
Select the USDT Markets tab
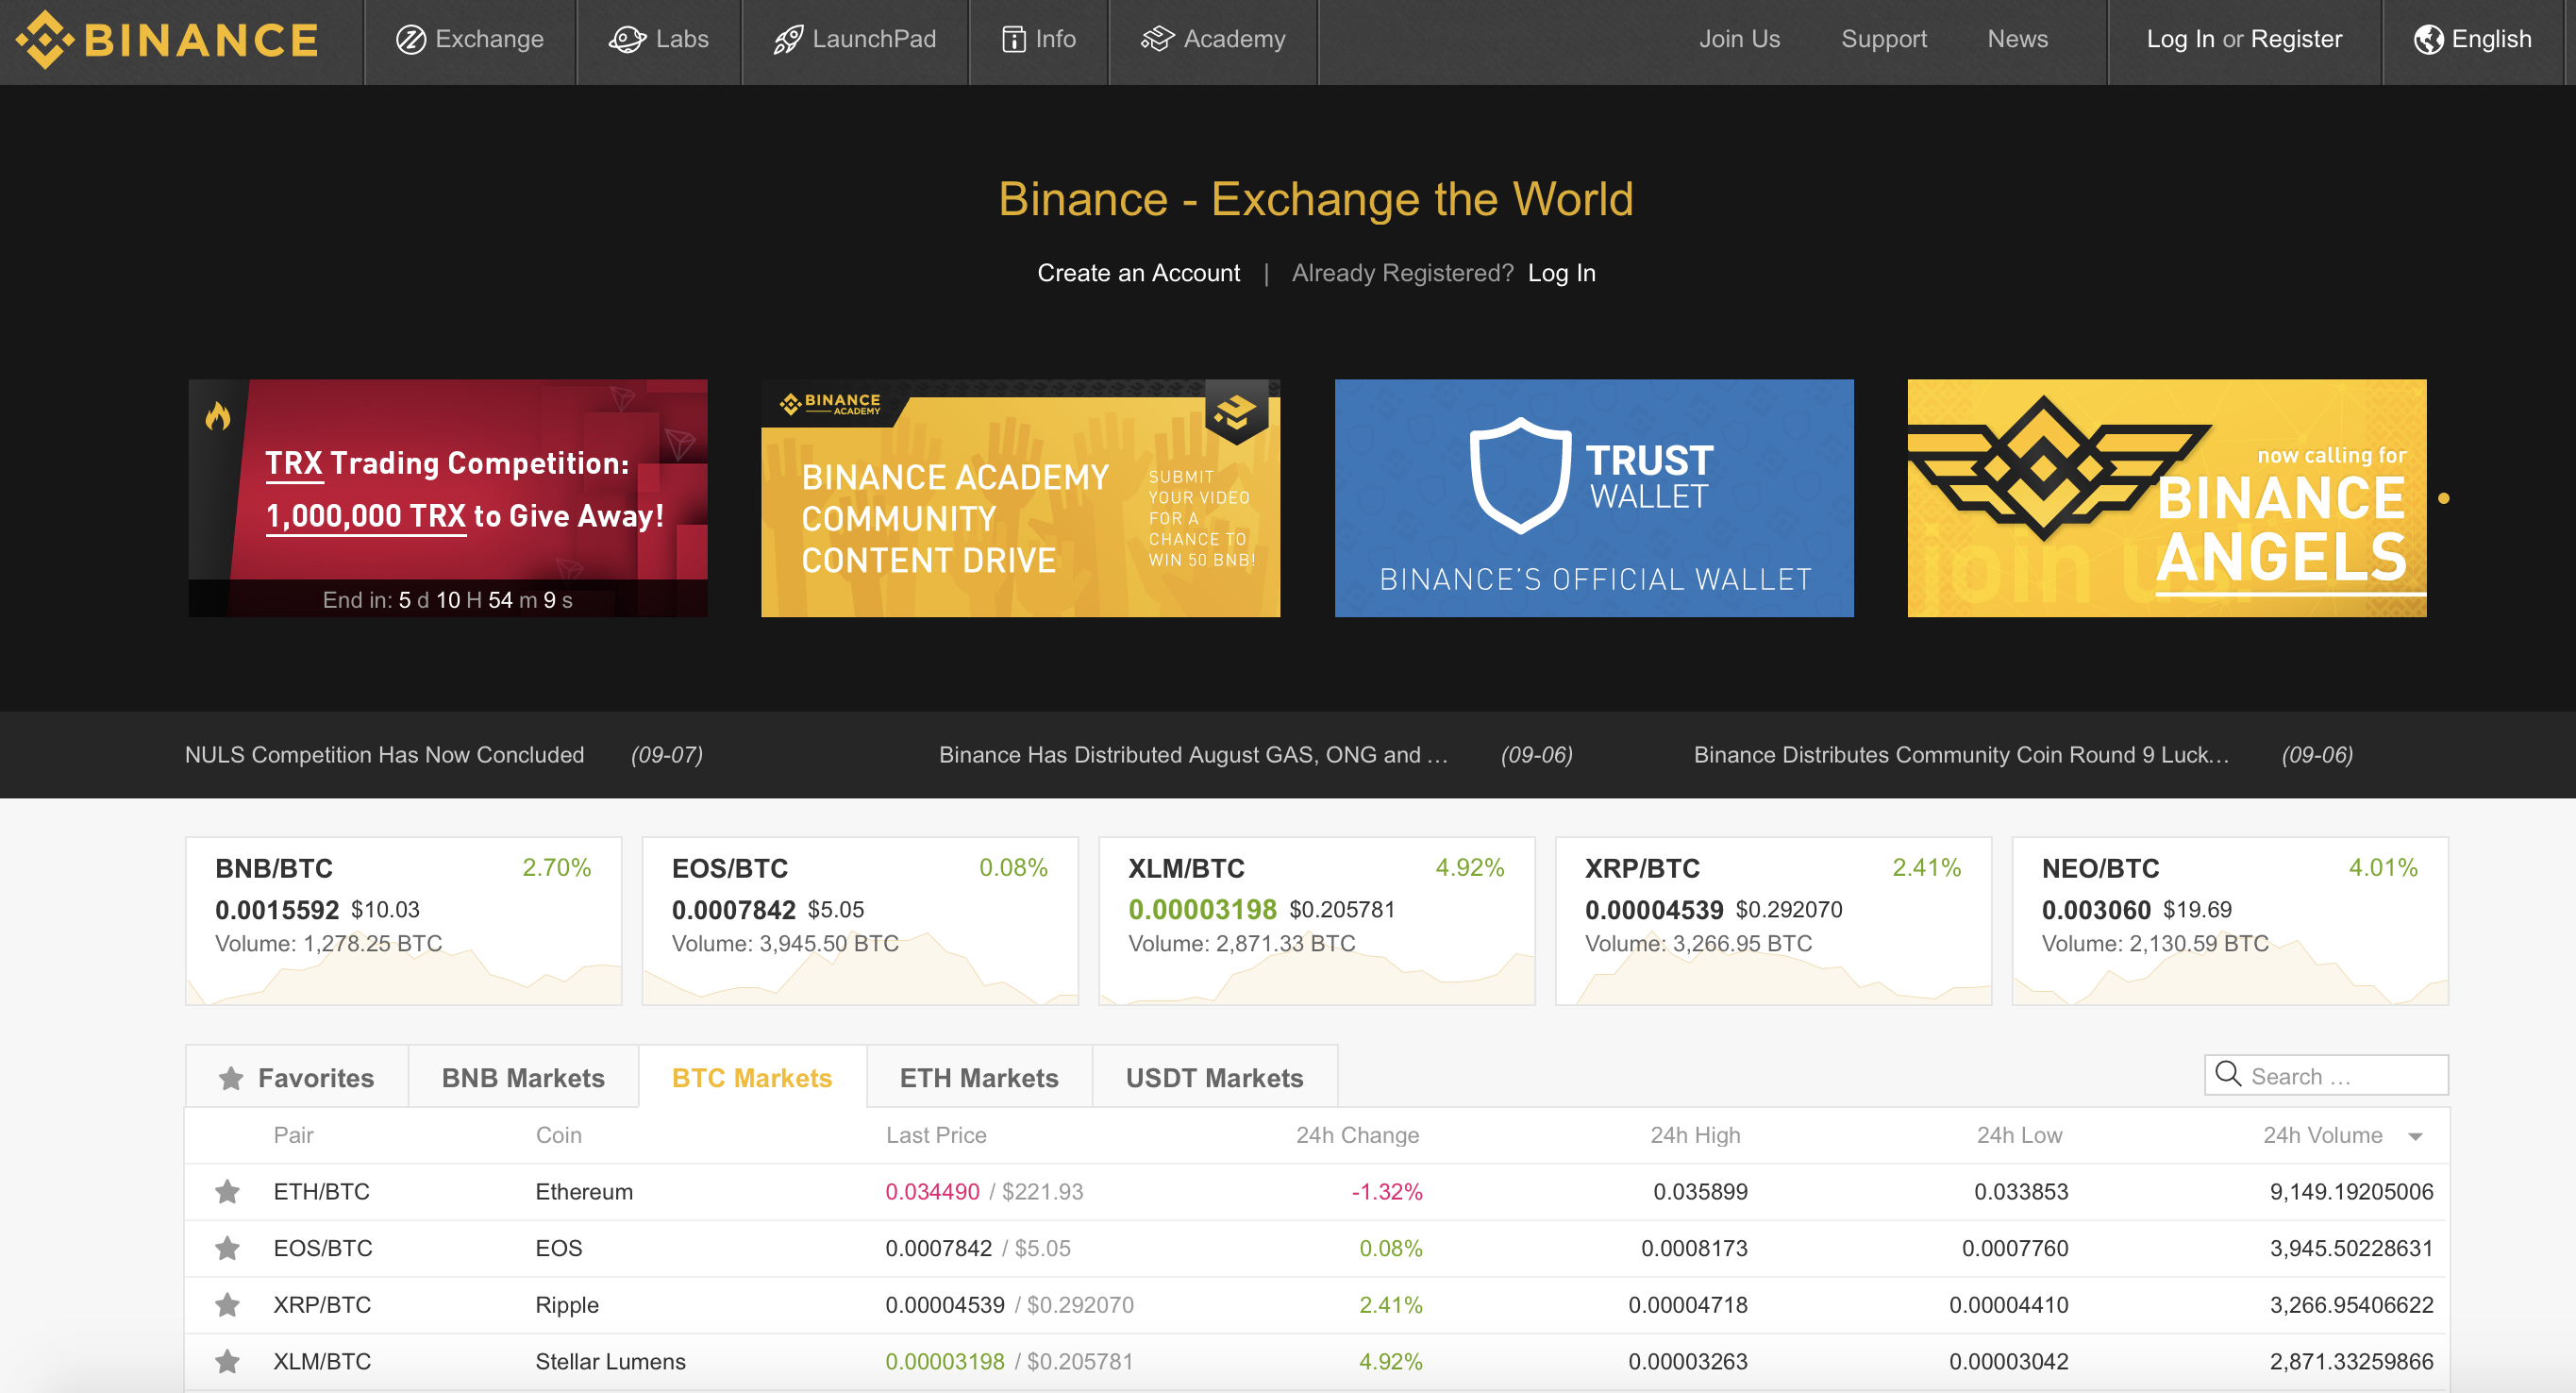click(1213, 1076)
